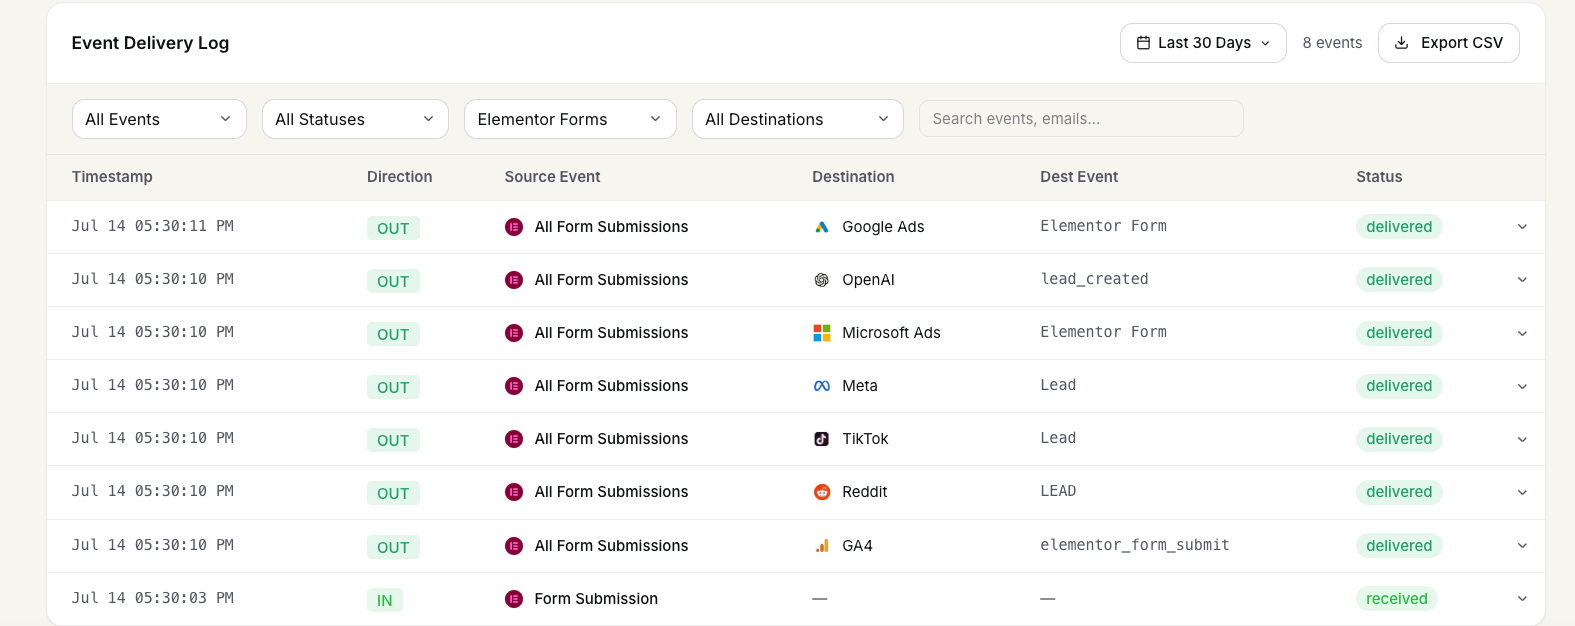Open the Elementor Forms source dropdown

(x=570, y=119)
